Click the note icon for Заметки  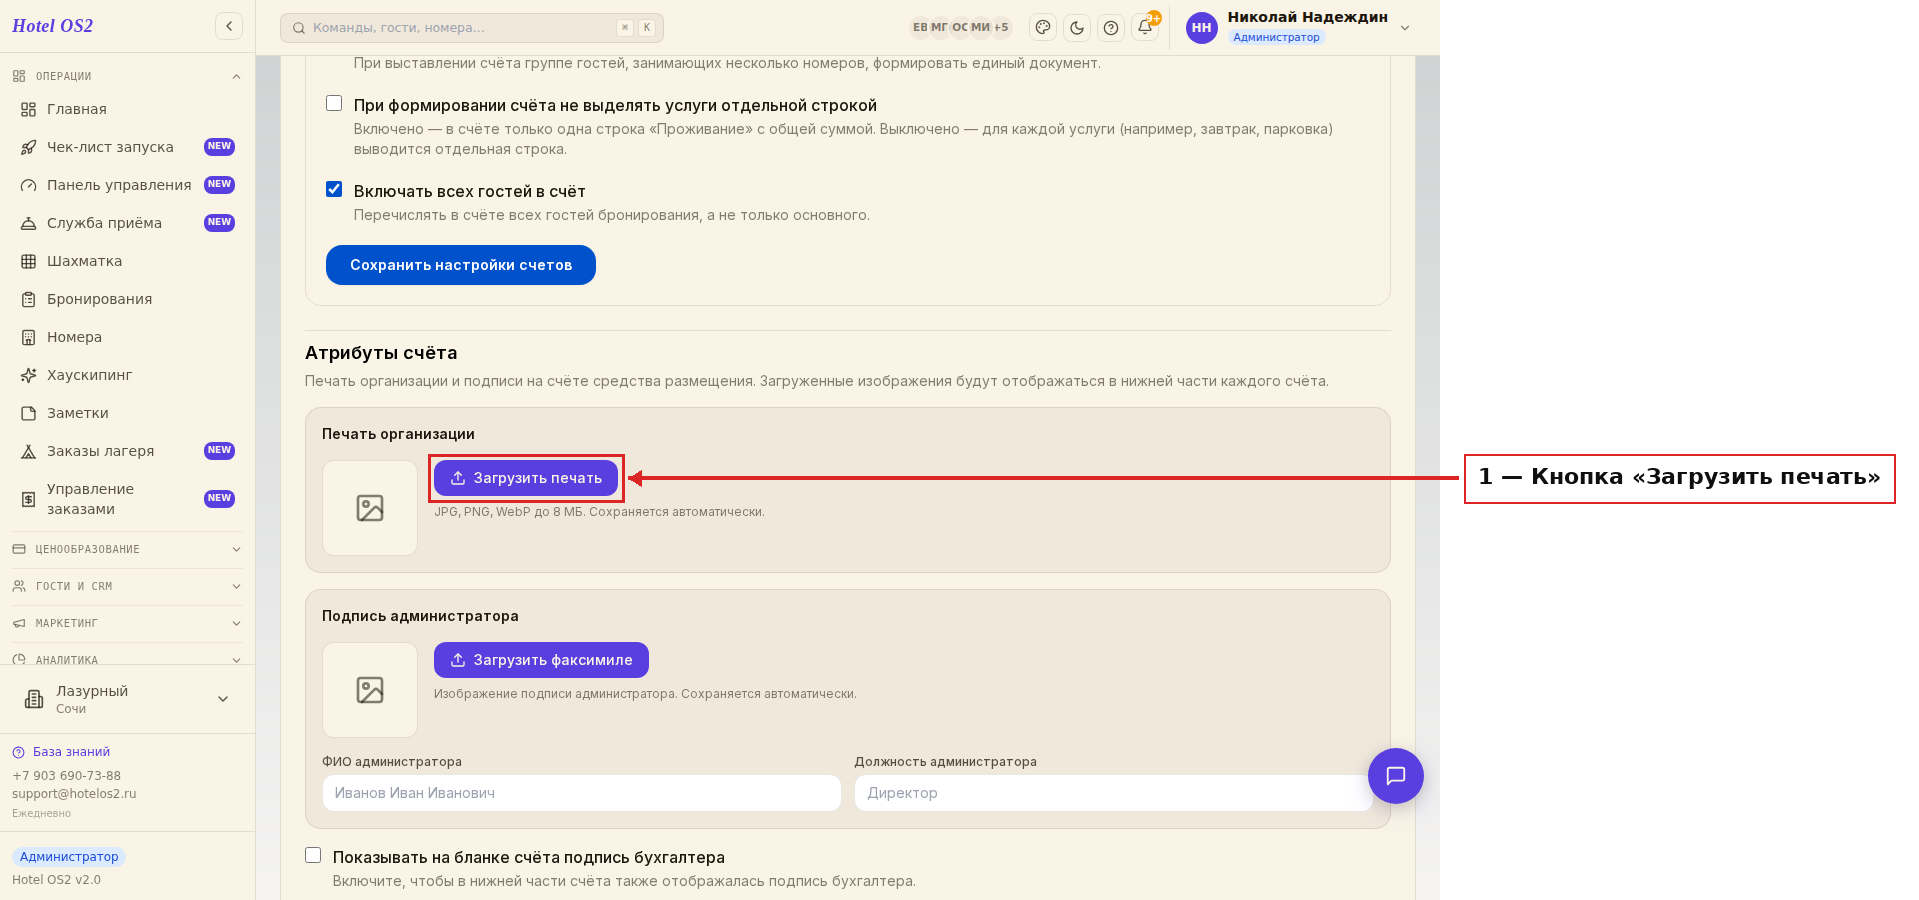(29, 413)
